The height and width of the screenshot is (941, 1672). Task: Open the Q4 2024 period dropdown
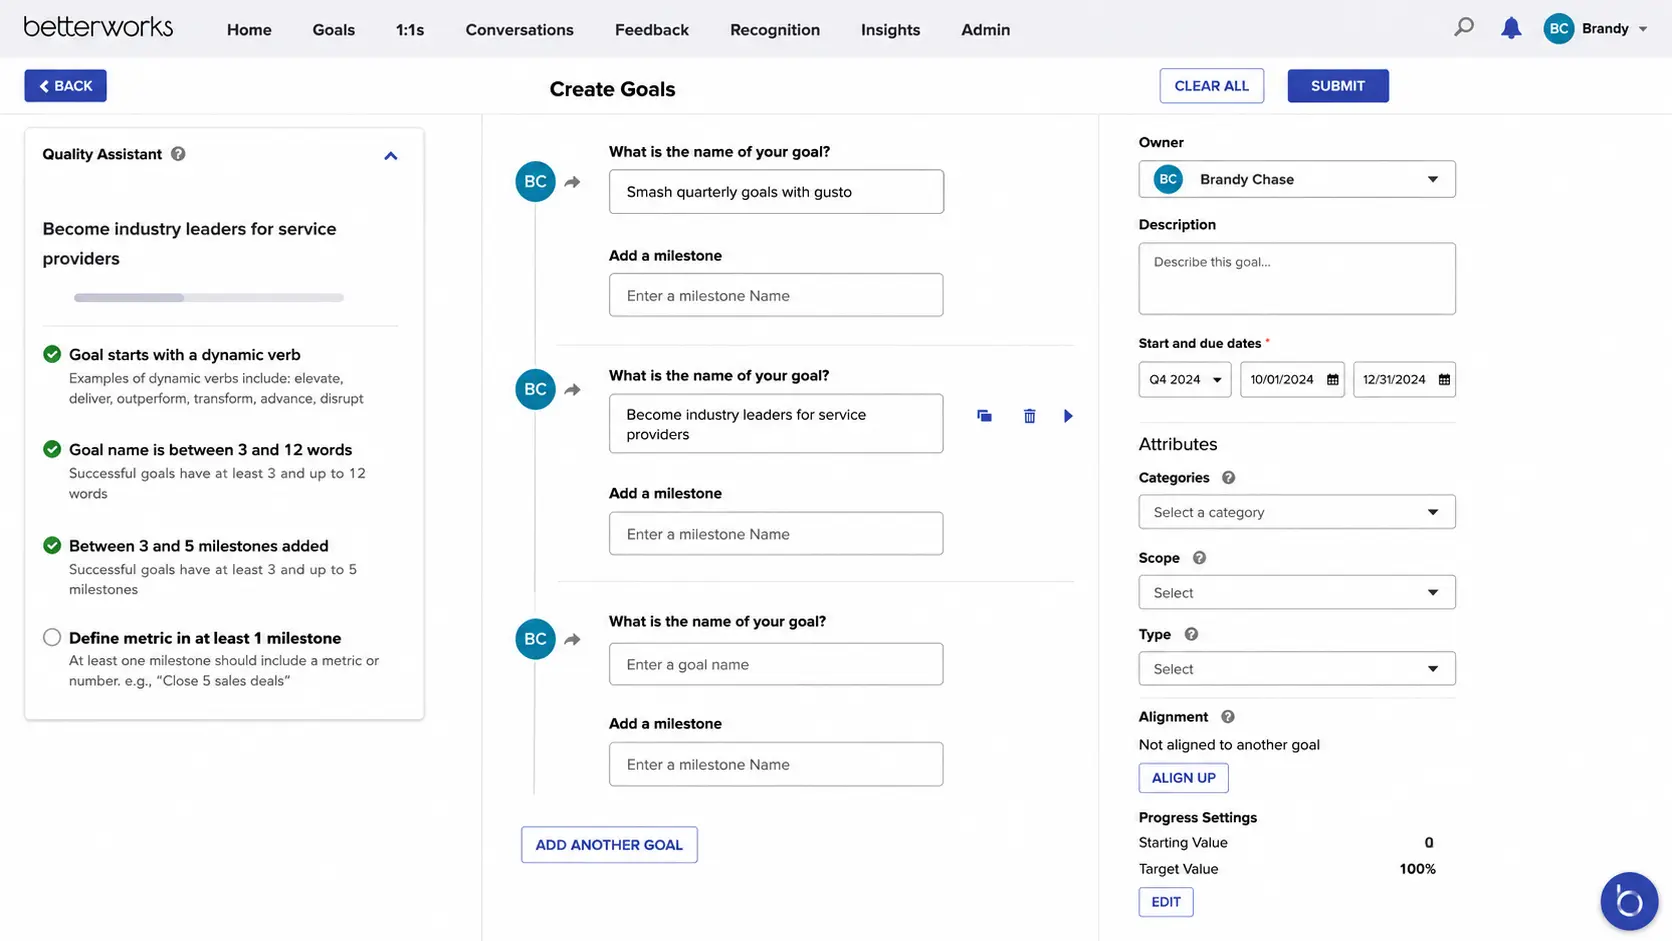click(x=1184, y=380)
